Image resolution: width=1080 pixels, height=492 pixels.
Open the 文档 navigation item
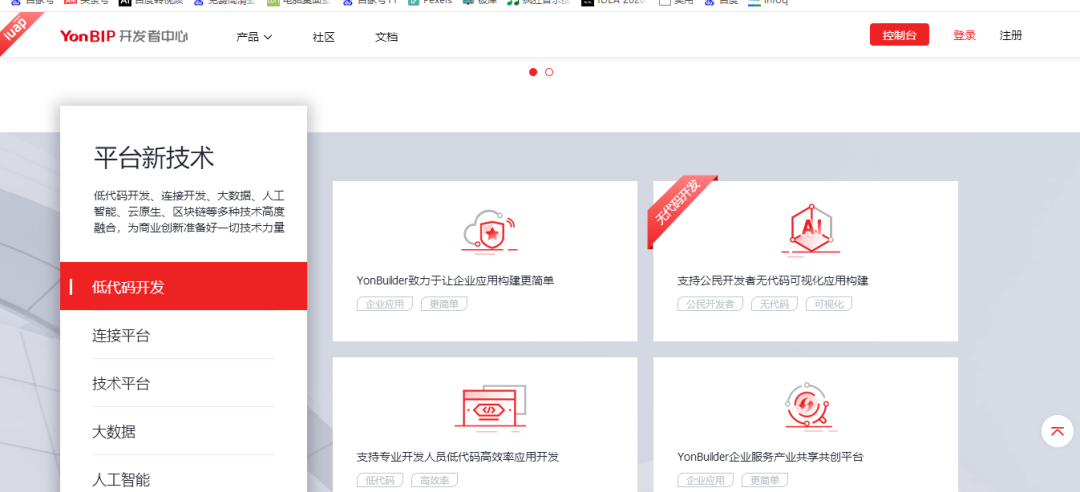point(386,37)
